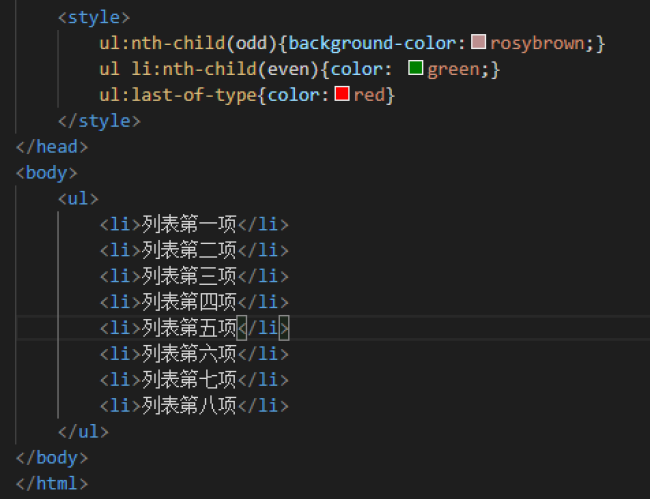Open the red color swatch picker
Image resolution: width=650 pixels, height=499 pixels.
click(342, 94)
